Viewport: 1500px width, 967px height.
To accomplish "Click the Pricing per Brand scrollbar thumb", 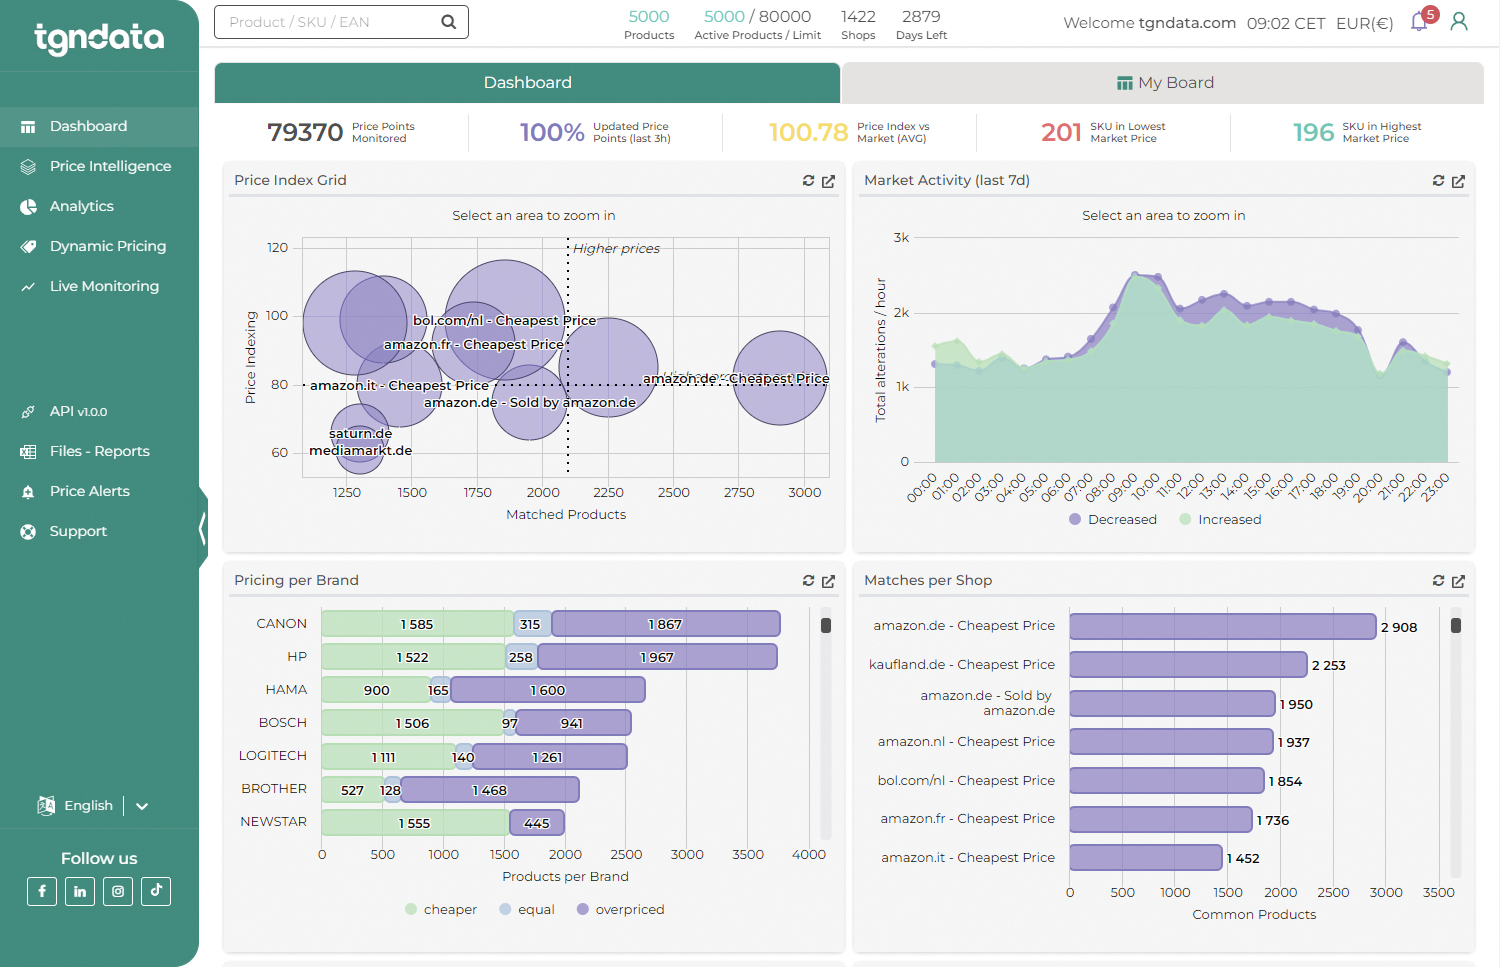I will click(x=826, y=626).
